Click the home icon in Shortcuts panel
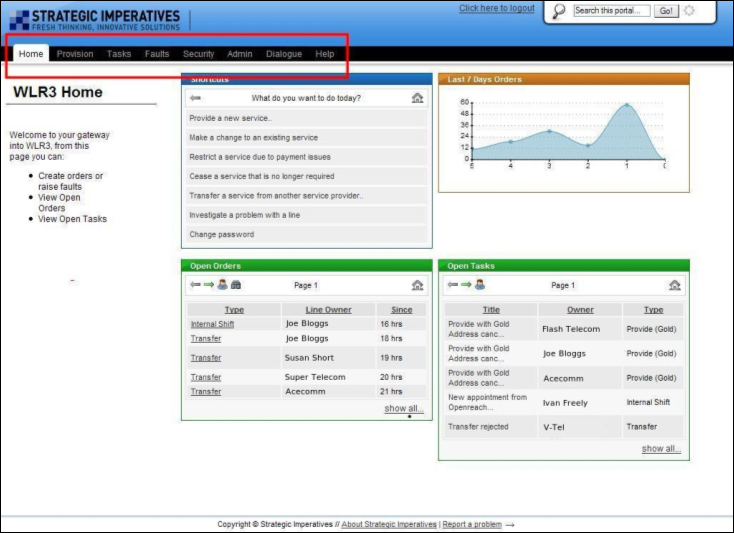Image resolution: width=734 pixels, height=533 pixels. tap(417, 98)
